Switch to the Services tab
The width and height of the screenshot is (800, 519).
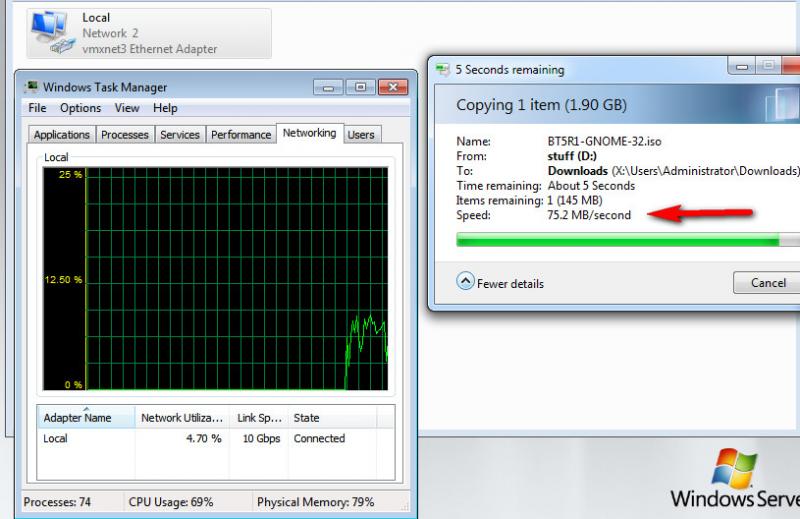[x=180, y=135]
